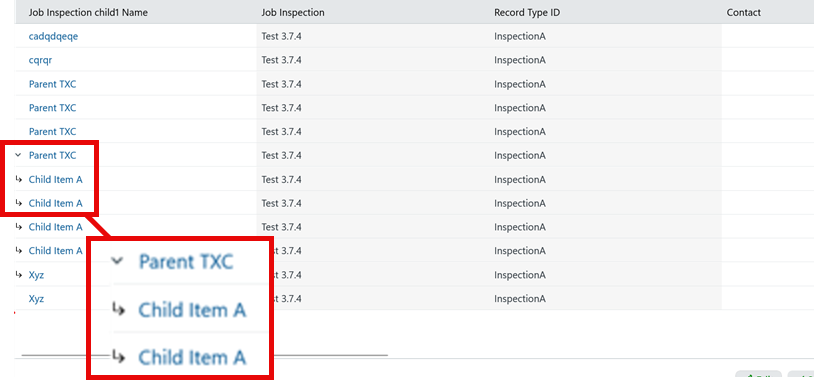Image resolution: width=814 pixels, height=380 pixels.
Task: Open the cadqdqeqe record link
Action: click(x=53, y=36)
